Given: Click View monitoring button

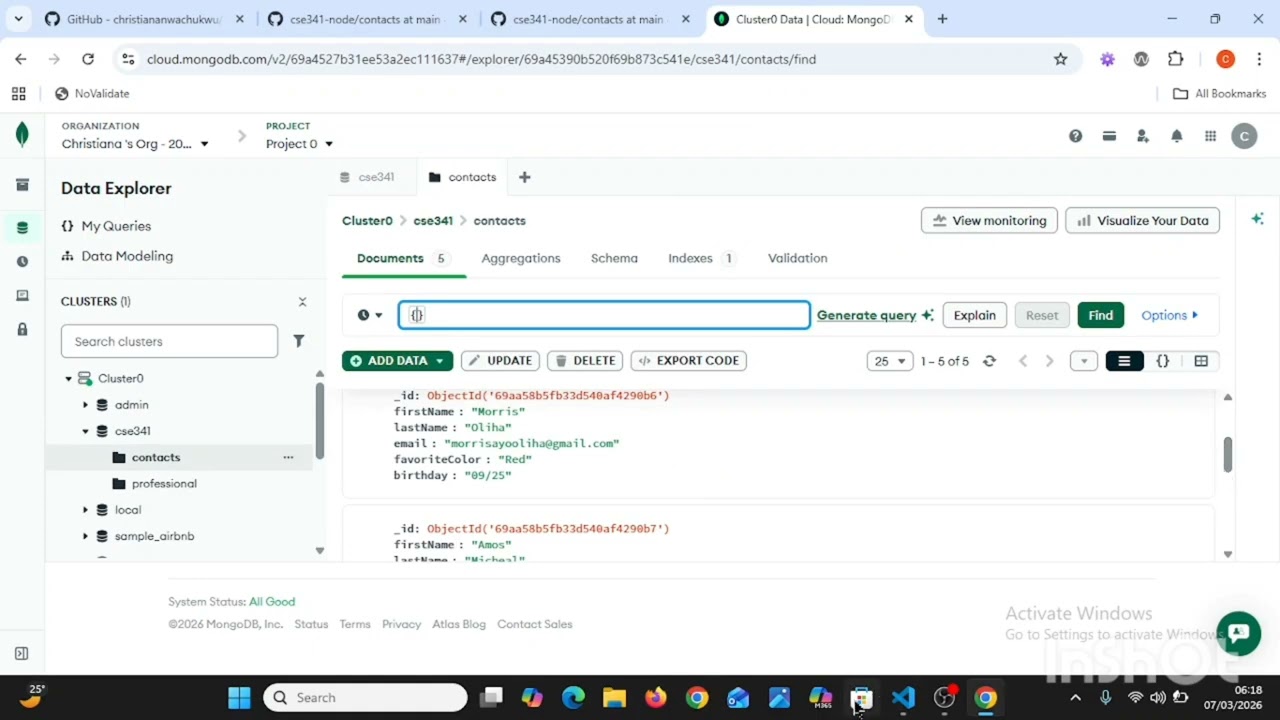Looking at the screenshot, I should click(989, 221).
